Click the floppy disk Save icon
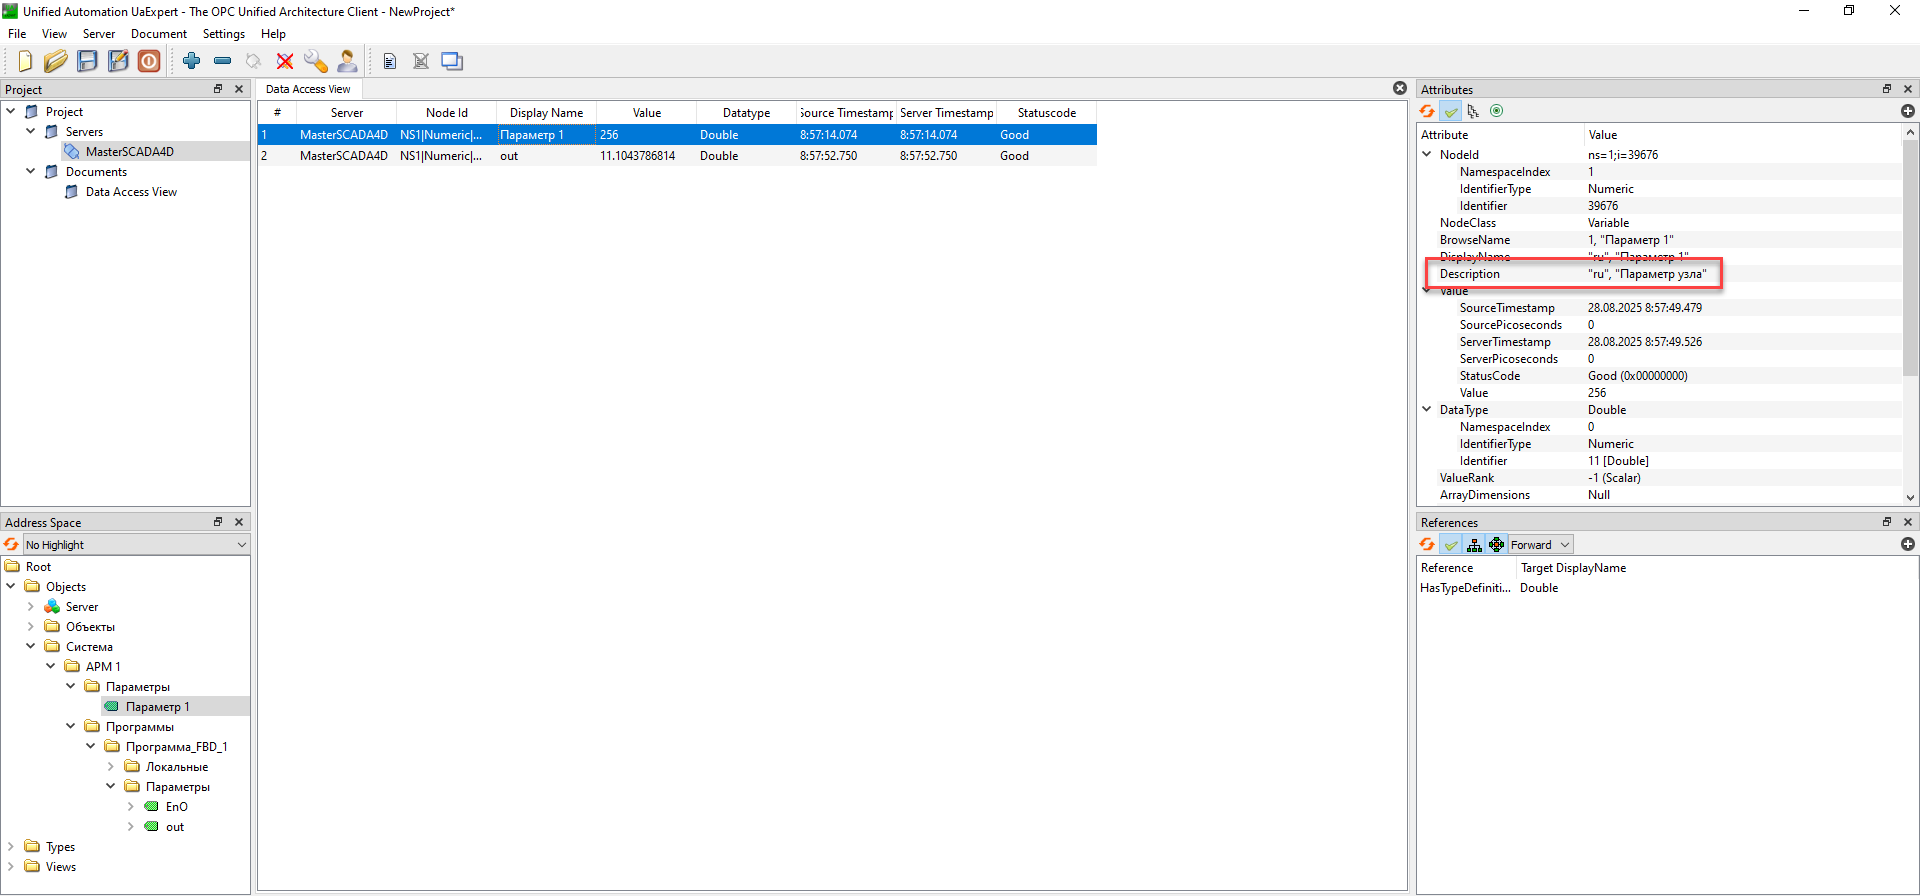 (x=87, y=61)
